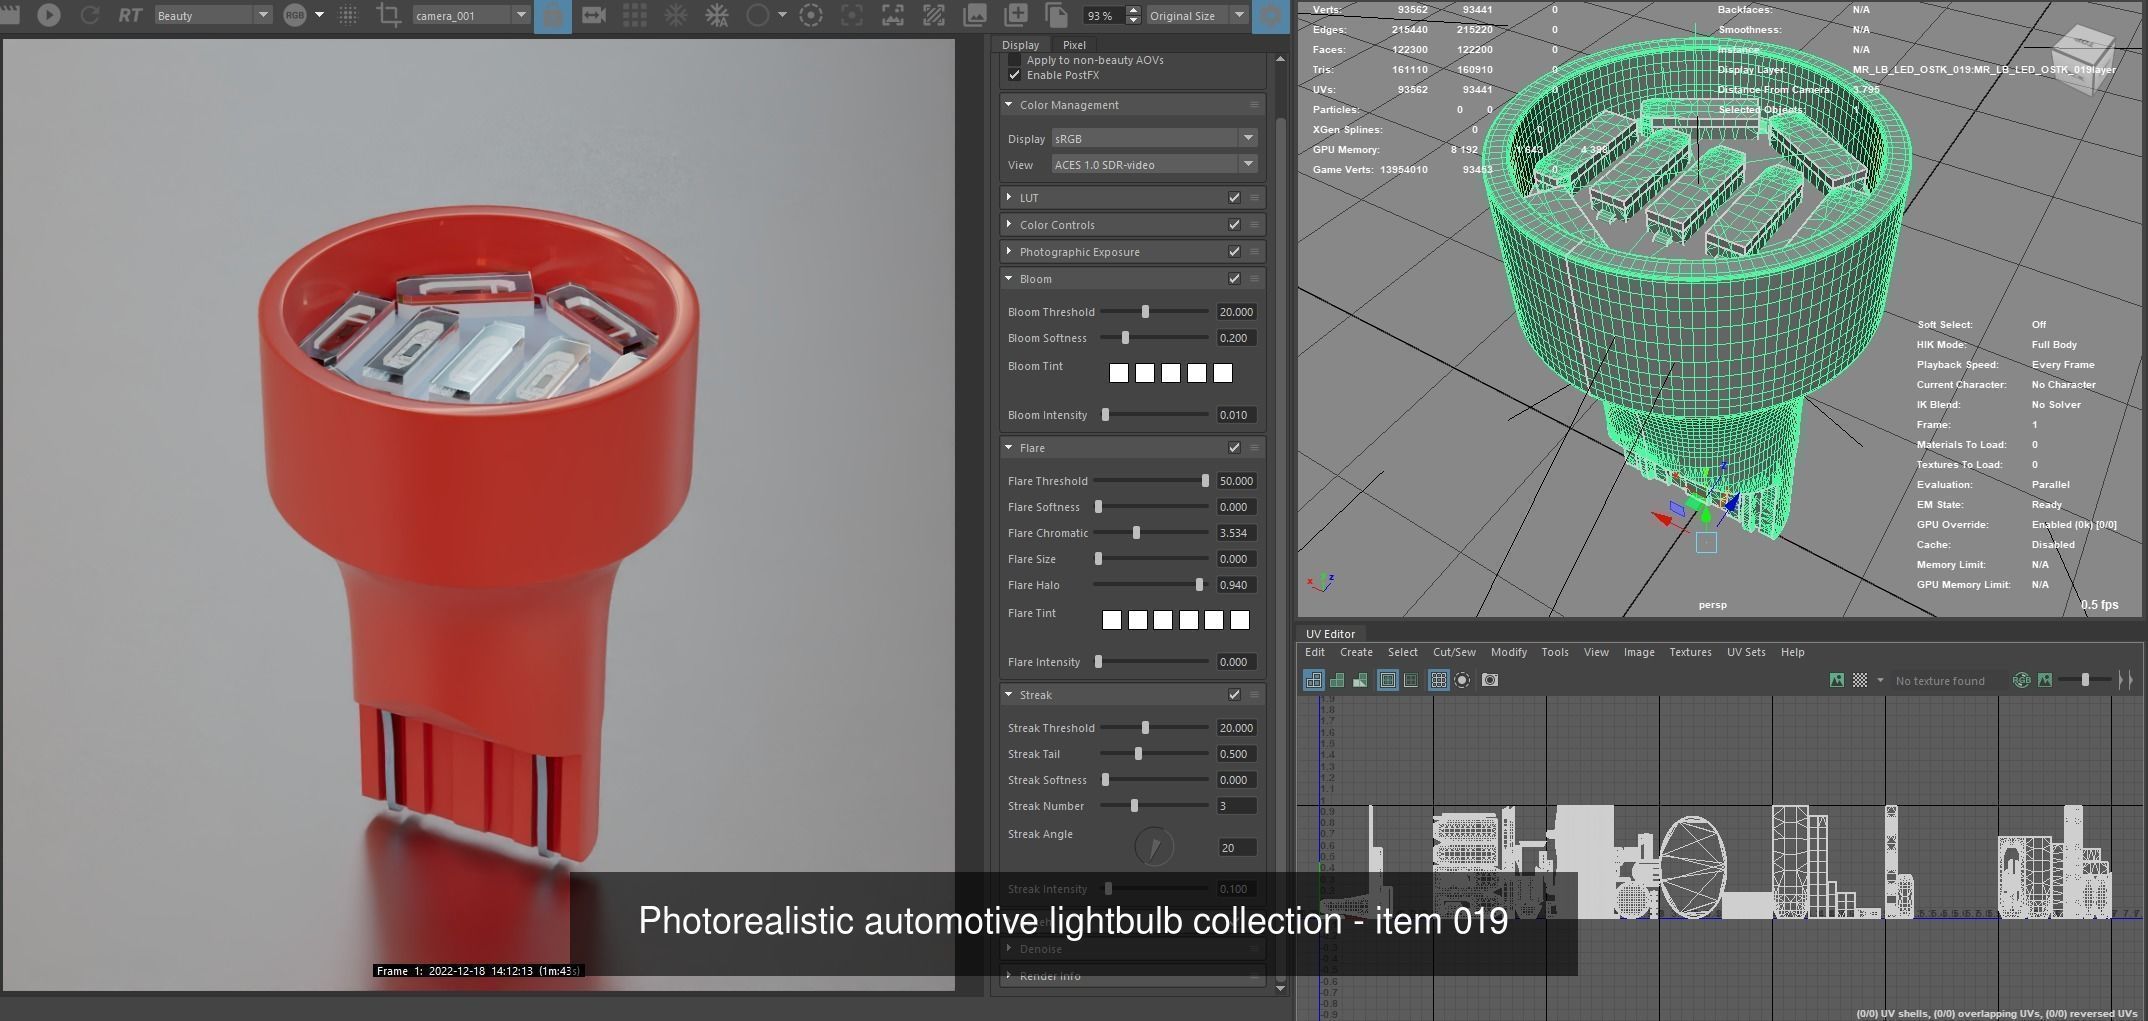This screenshot has width=2148, height=1021.
Task: Open the Textures menu in UV Editor
Action: click(1690, 652)
